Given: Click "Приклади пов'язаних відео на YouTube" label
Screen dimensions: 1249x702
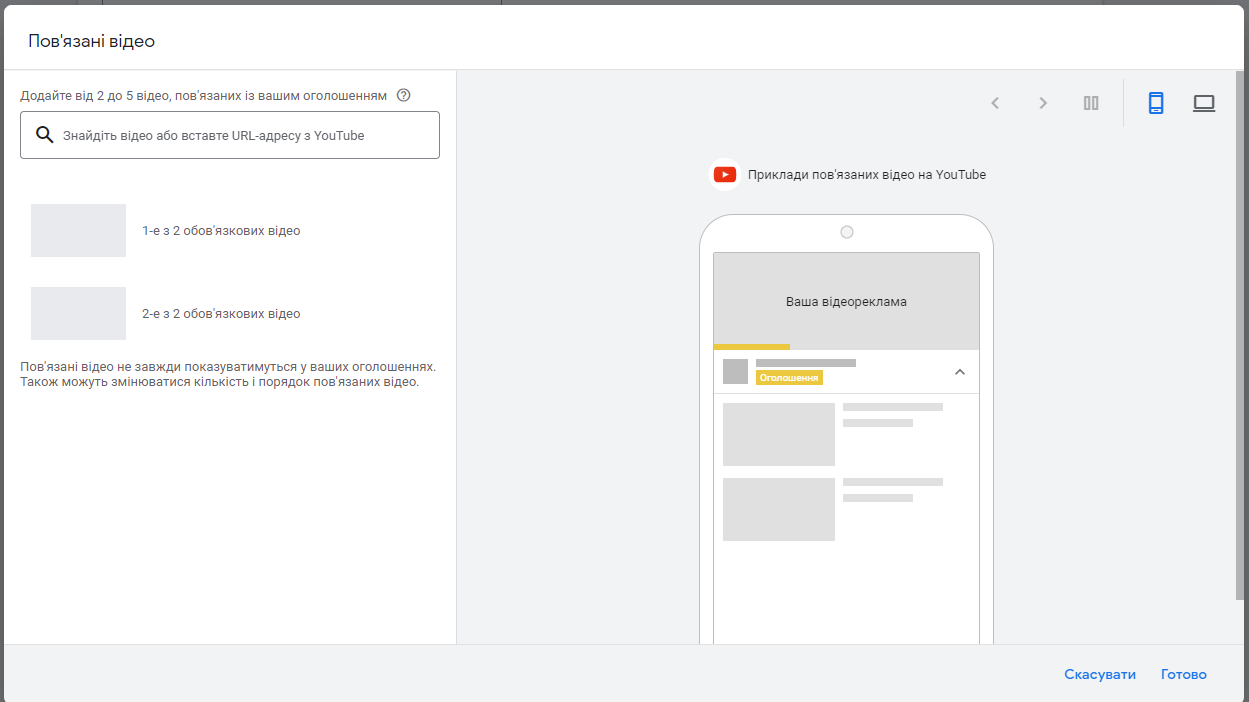Looking at the screenshot, I should [x=867, y=175].
